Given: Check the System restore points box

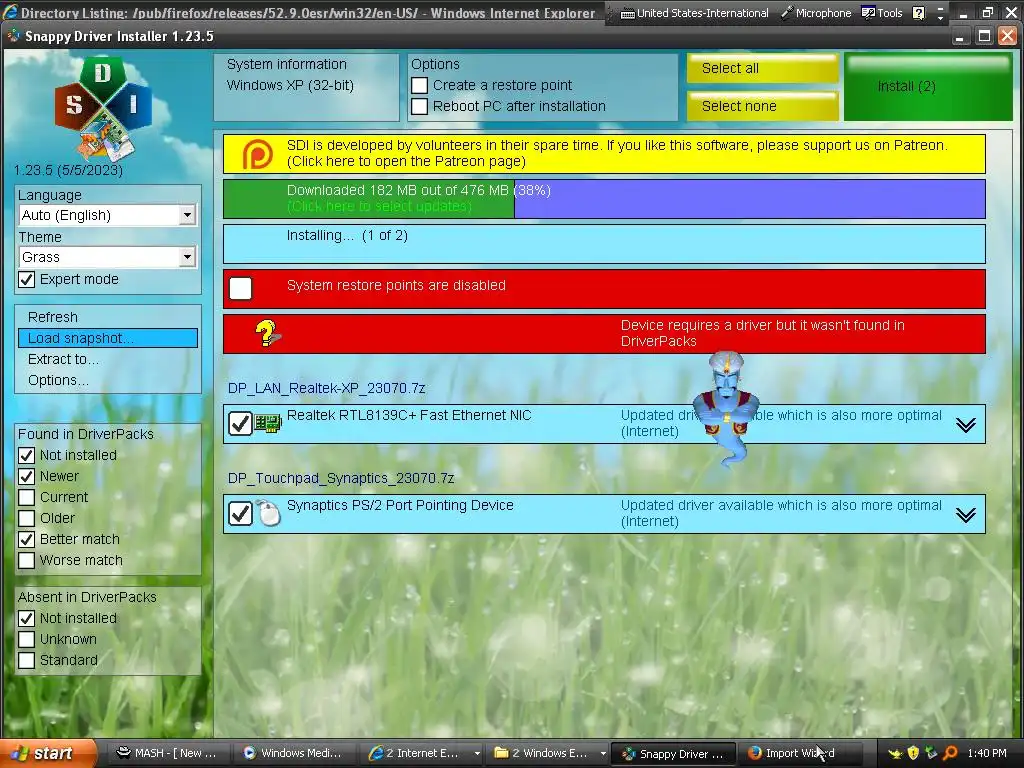Looking at the screenshot, I should [240, 289].
